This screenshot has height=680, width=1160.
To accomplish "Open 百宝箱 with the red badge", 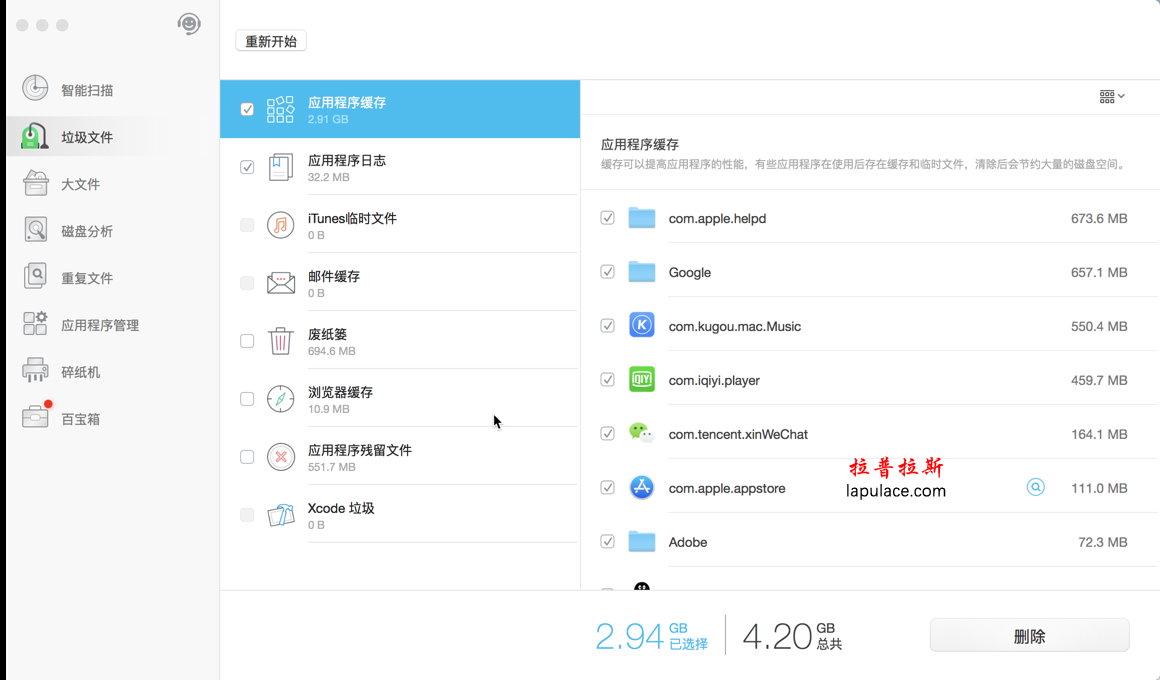I will click(60, 417).
